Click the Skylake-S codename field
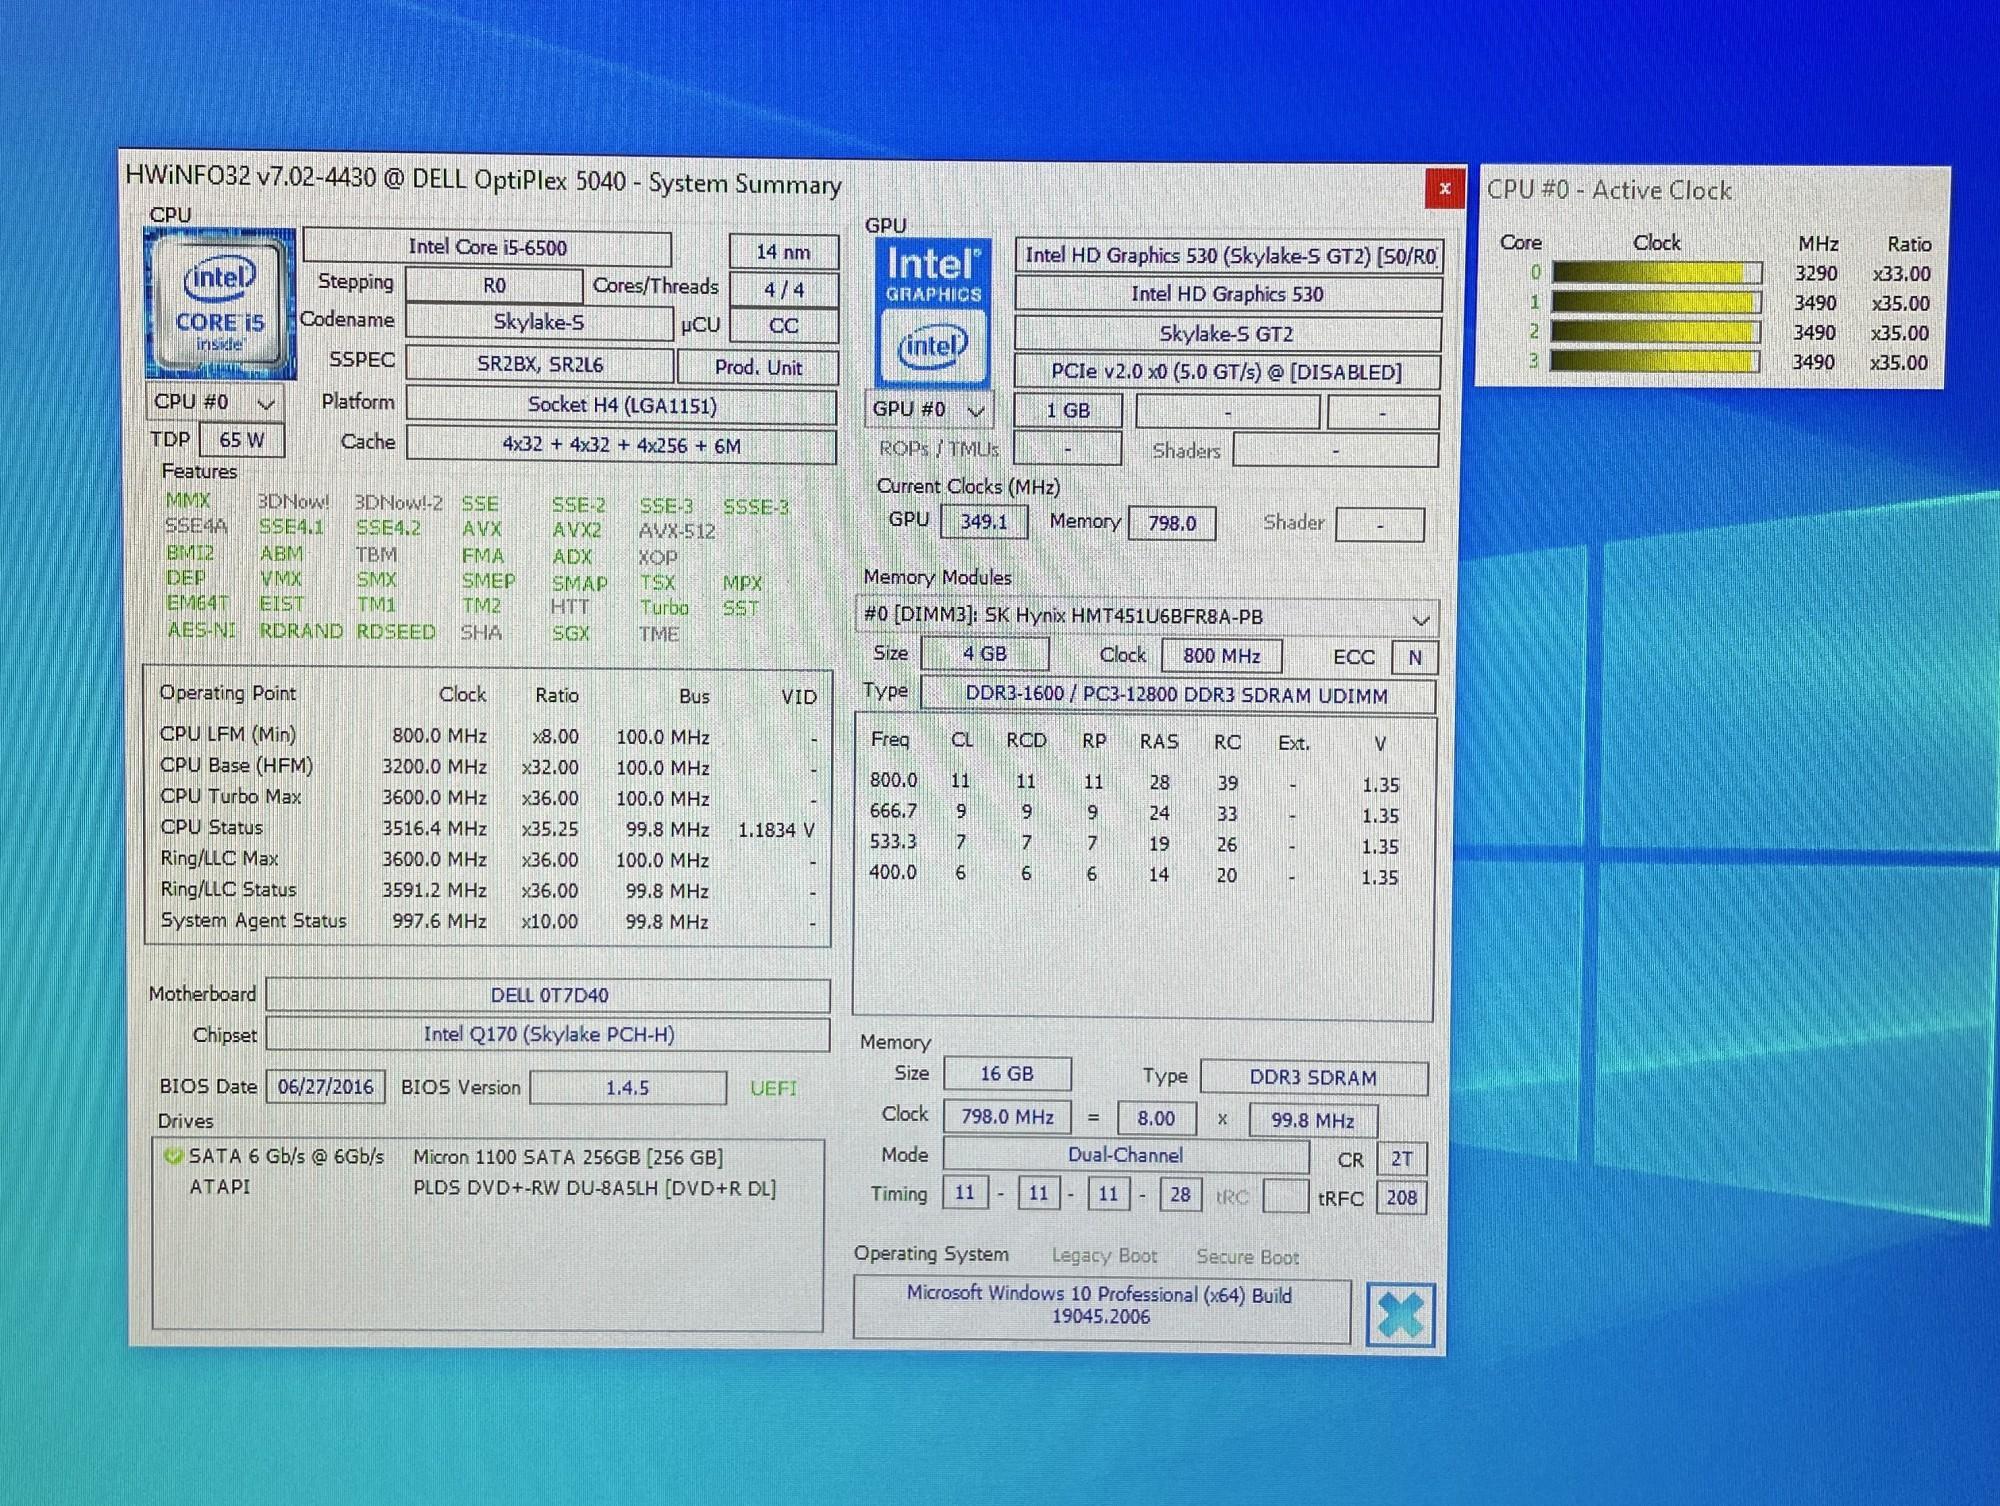The height and width of the screenshot is (1506, 2000). [x=539, y=322]
